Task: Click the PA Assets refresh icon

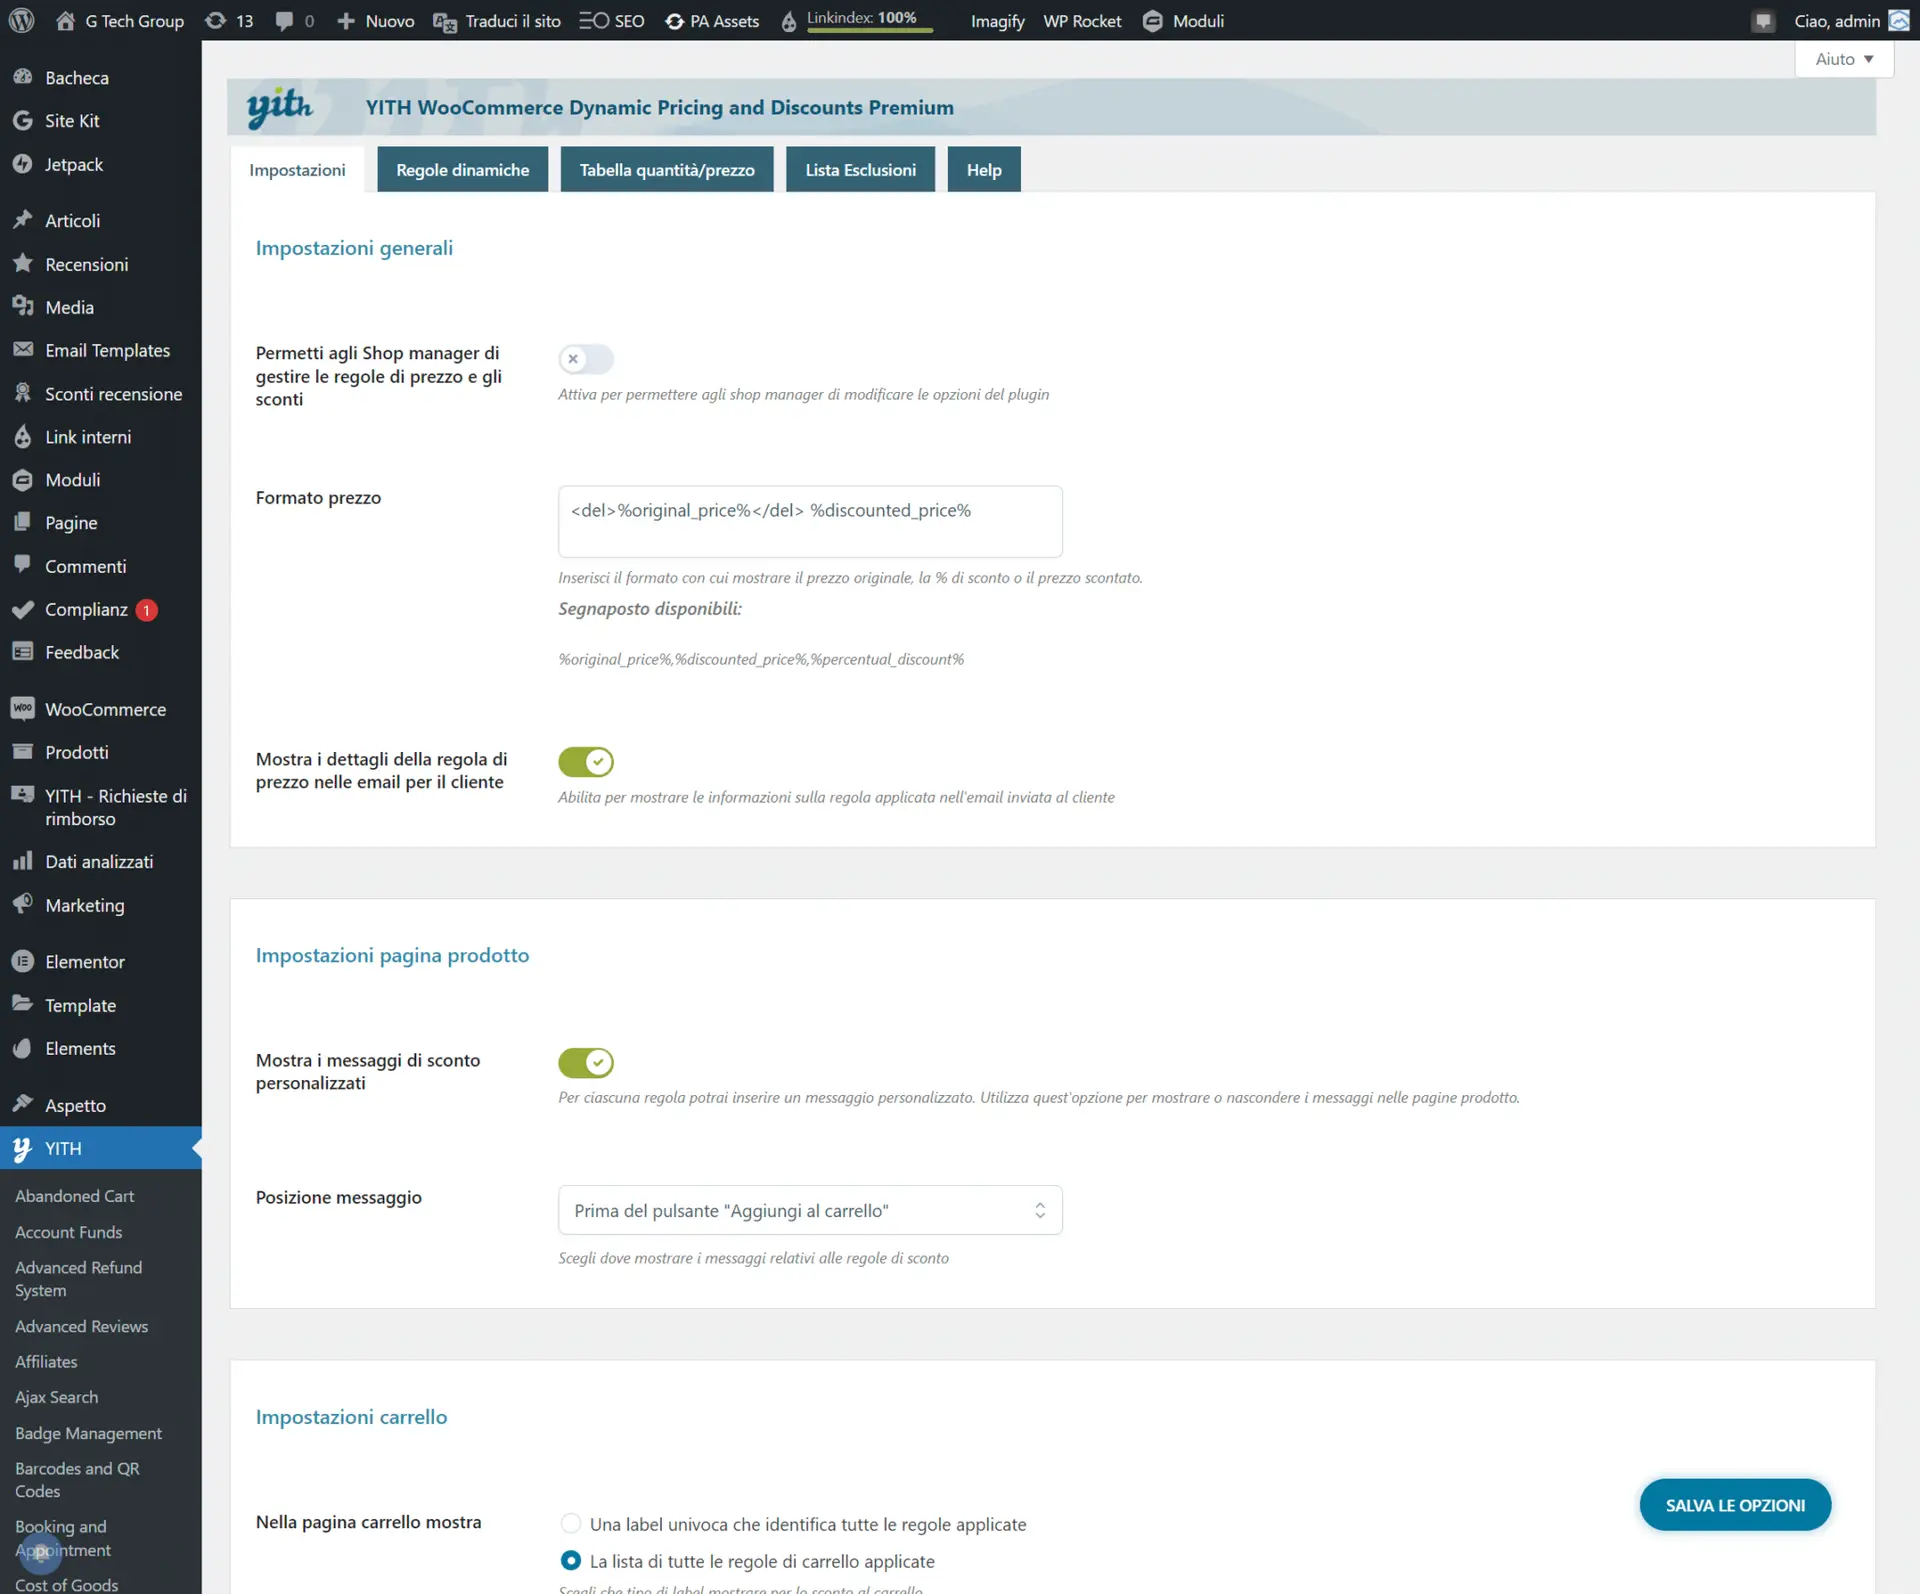Action: 675,21
